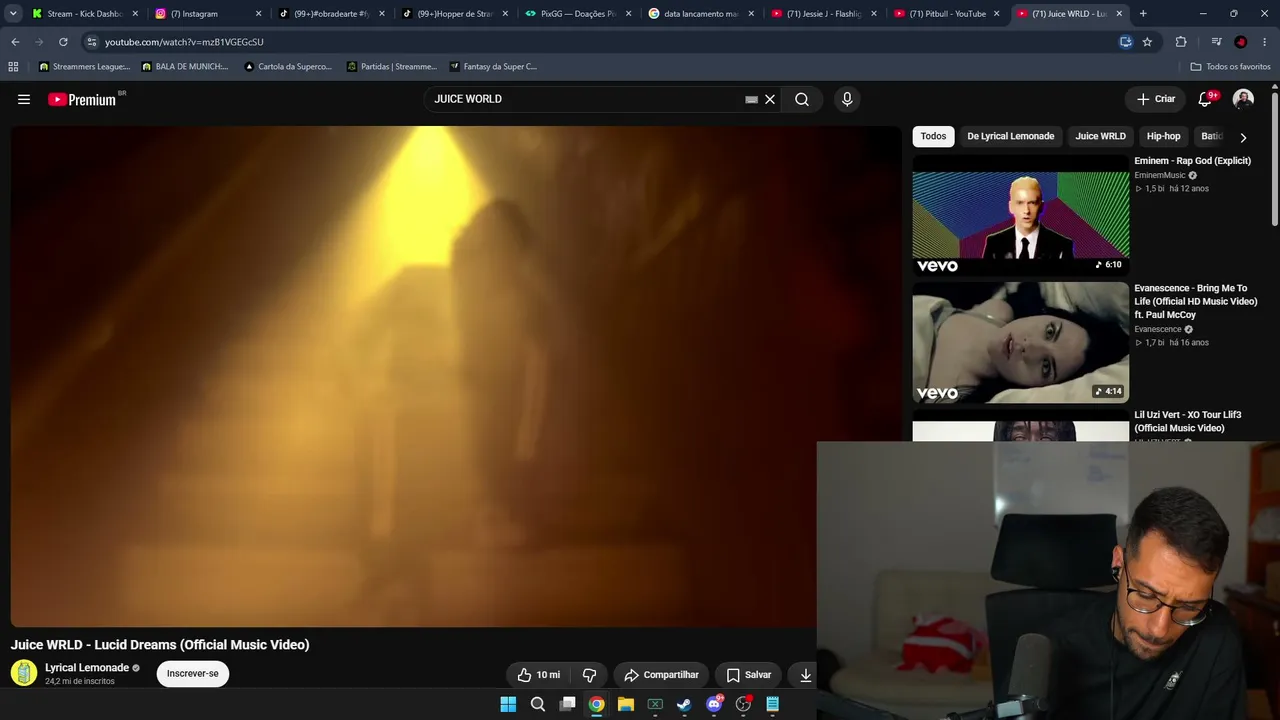This screenshot has width=1280, height=720.
Task: Subscribe with the Inscrever-se button
Action: 193,674
